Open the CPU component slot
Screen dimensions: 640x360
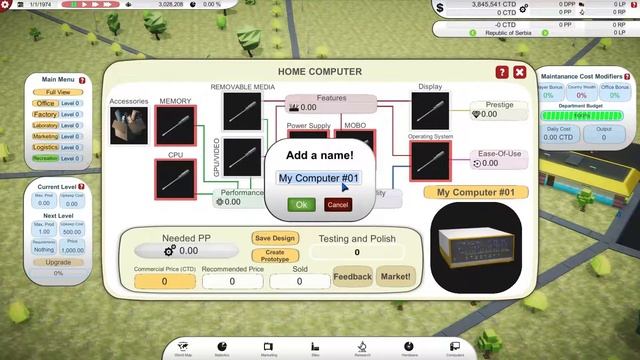[176, 179]
